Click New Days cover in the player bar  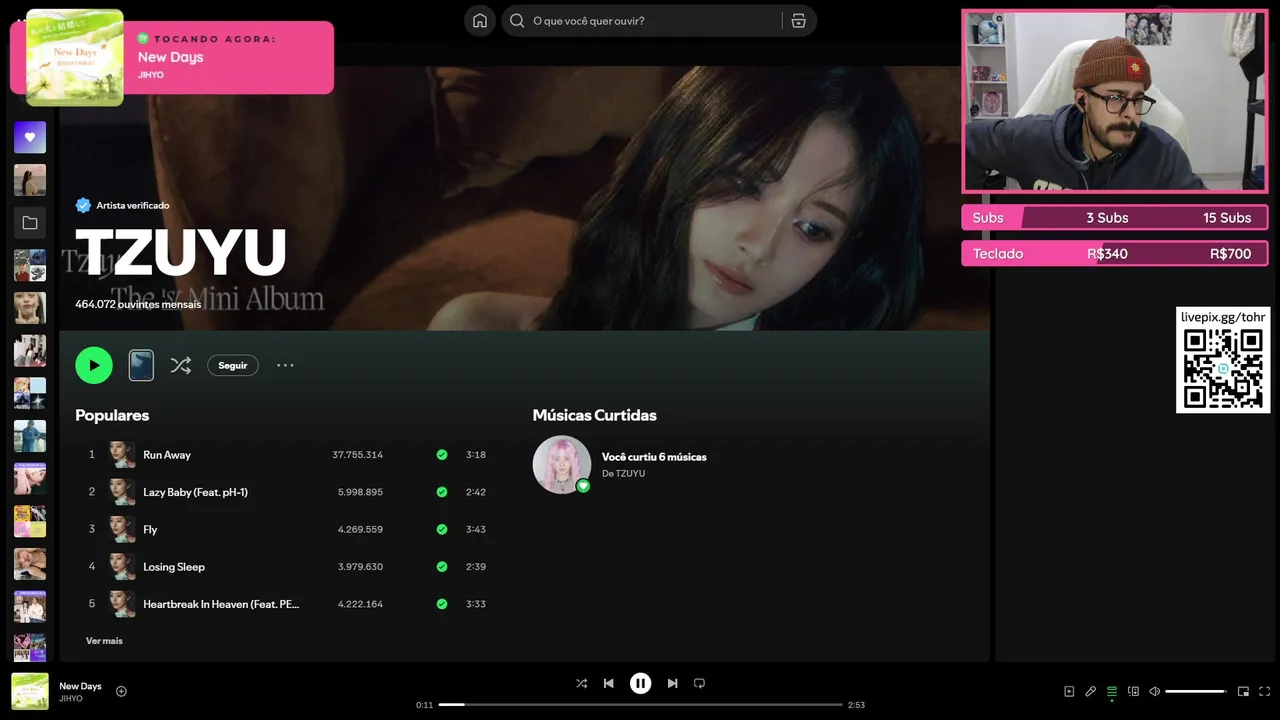[30, 691]
